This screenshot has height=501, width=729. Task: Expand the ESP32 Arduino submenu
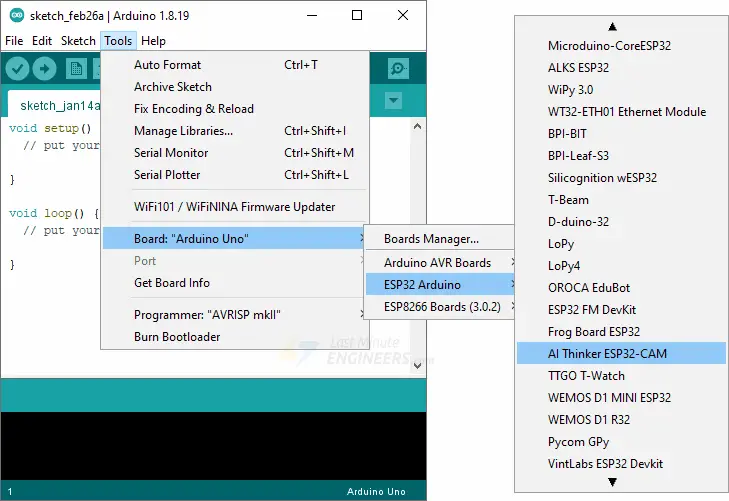point(440,284)
